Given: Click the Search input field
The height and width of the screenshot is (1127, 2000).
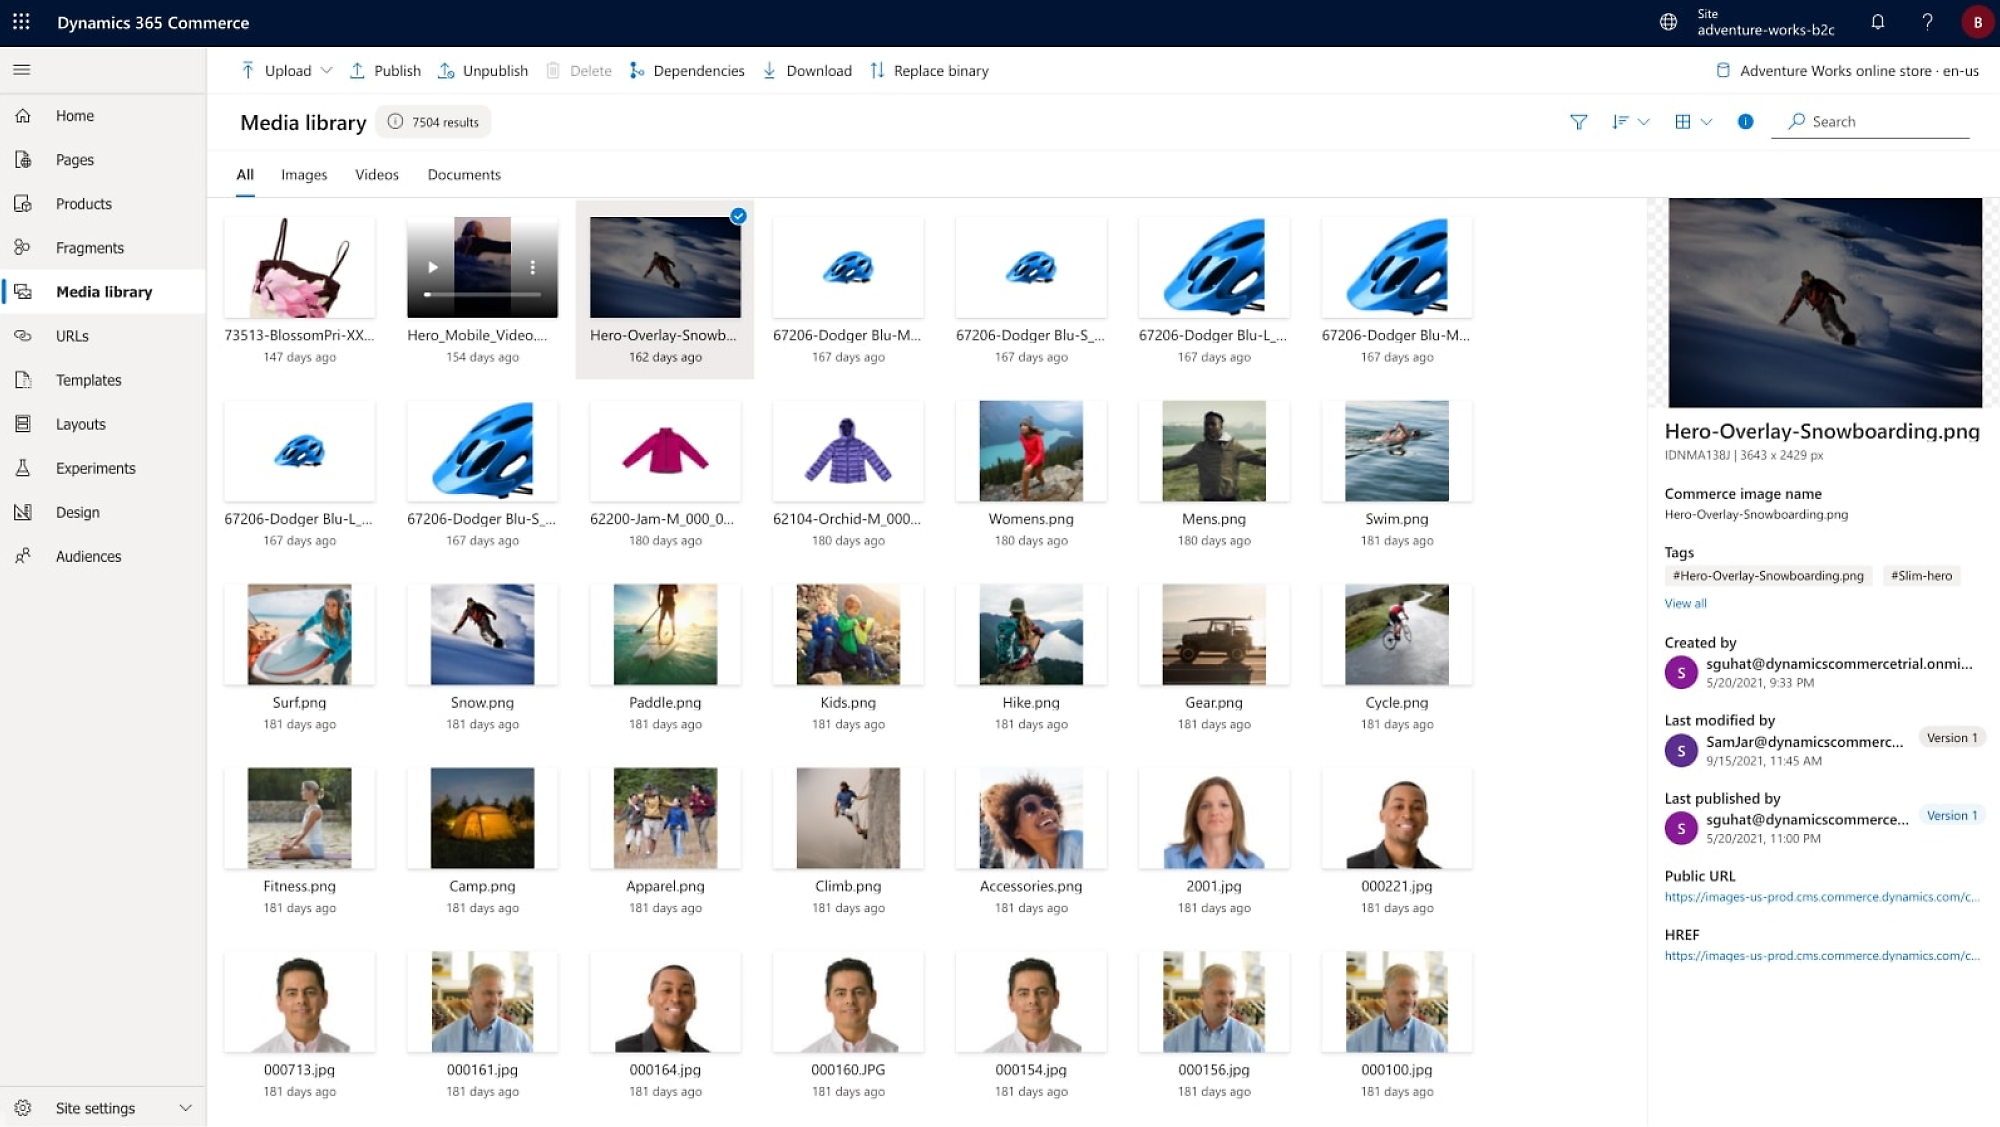Looking at the screenshot, I should [x=1887, y=121].
